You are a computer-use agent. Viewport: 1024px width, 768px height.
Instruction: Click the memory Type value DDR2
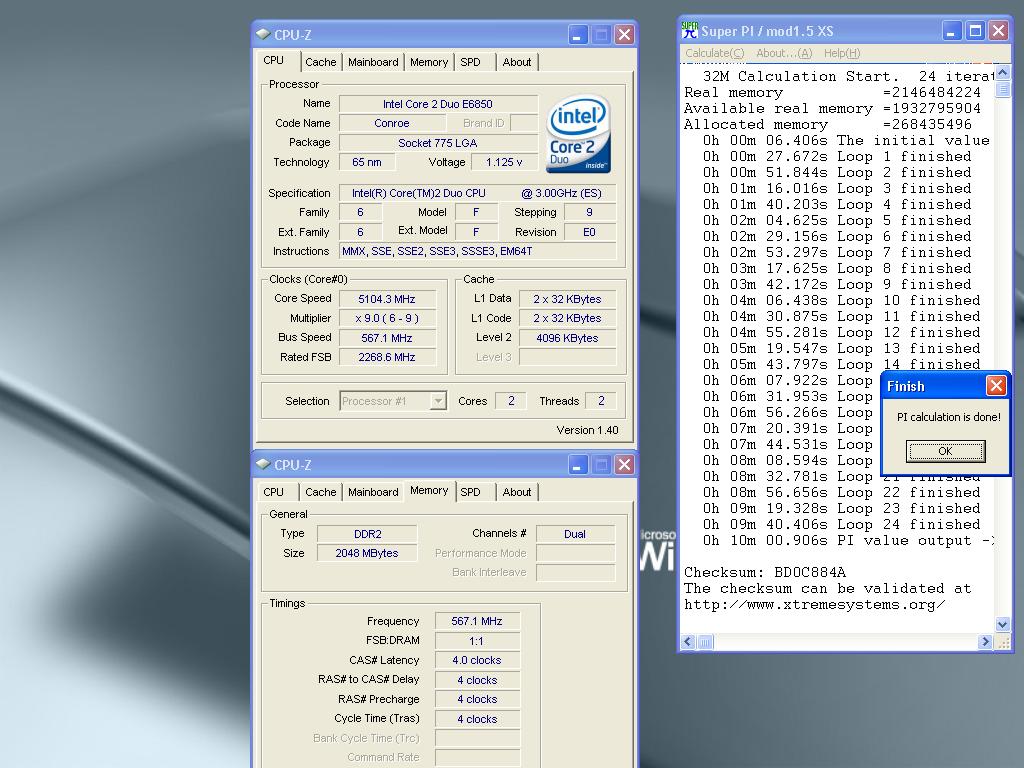367,534
